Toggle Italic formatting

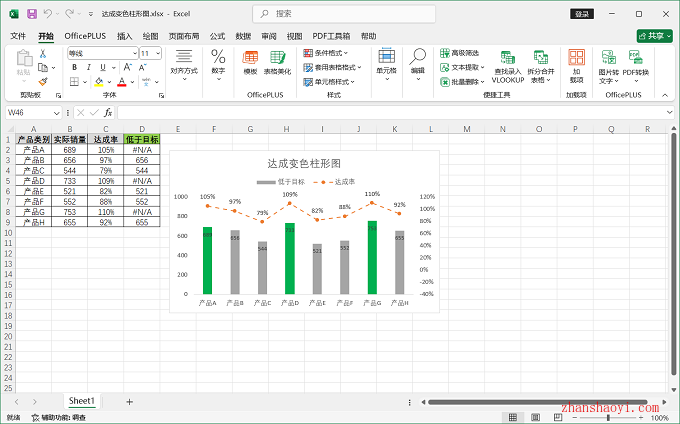click(88, 67)
